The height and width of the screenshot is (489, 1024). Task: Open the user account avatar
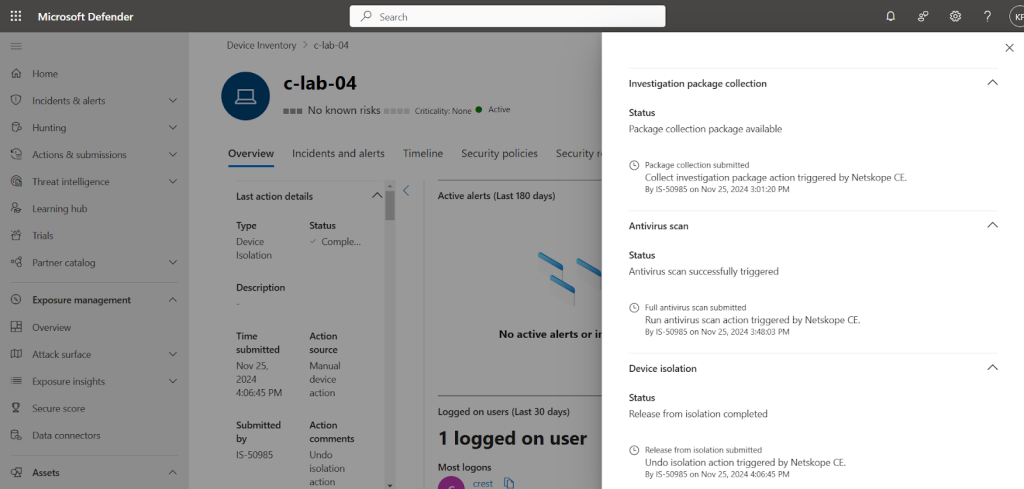click(1017, 16)
